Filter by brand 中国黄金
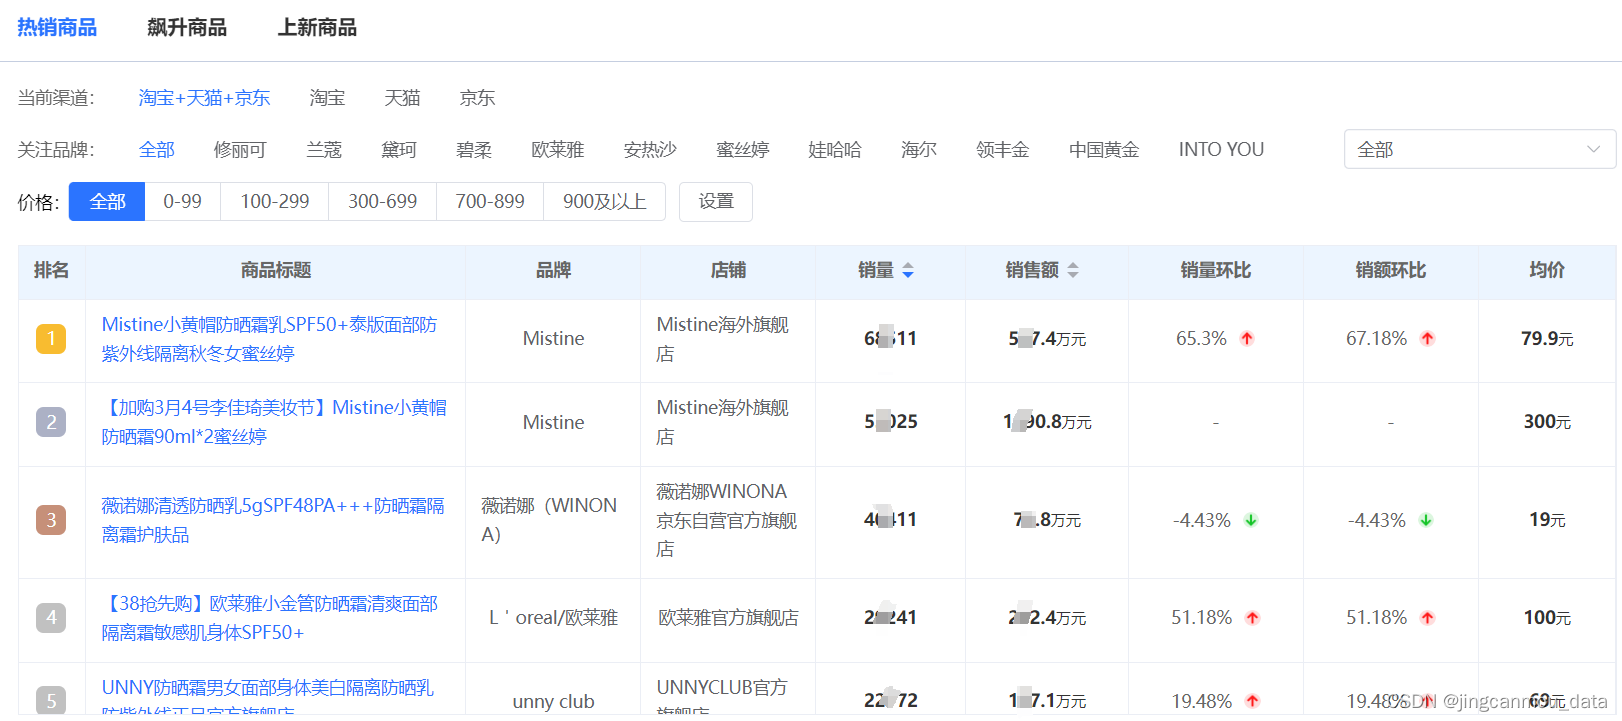The height and width of the screenshot is (721, 1622). (1104, 150)
